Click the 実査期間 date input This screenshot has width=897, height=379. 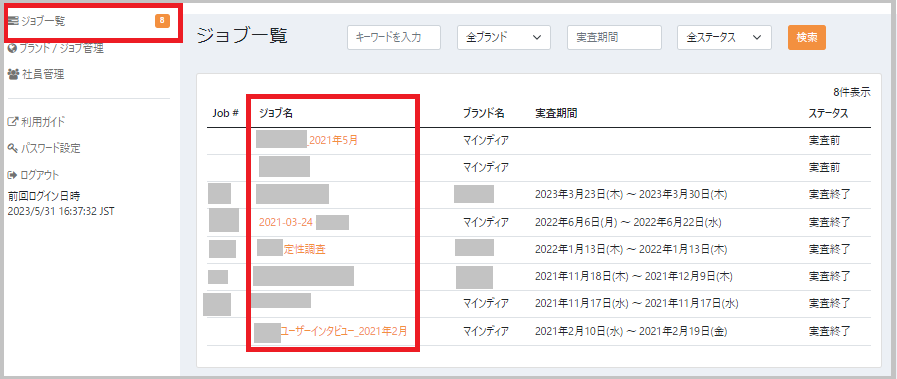614,38
